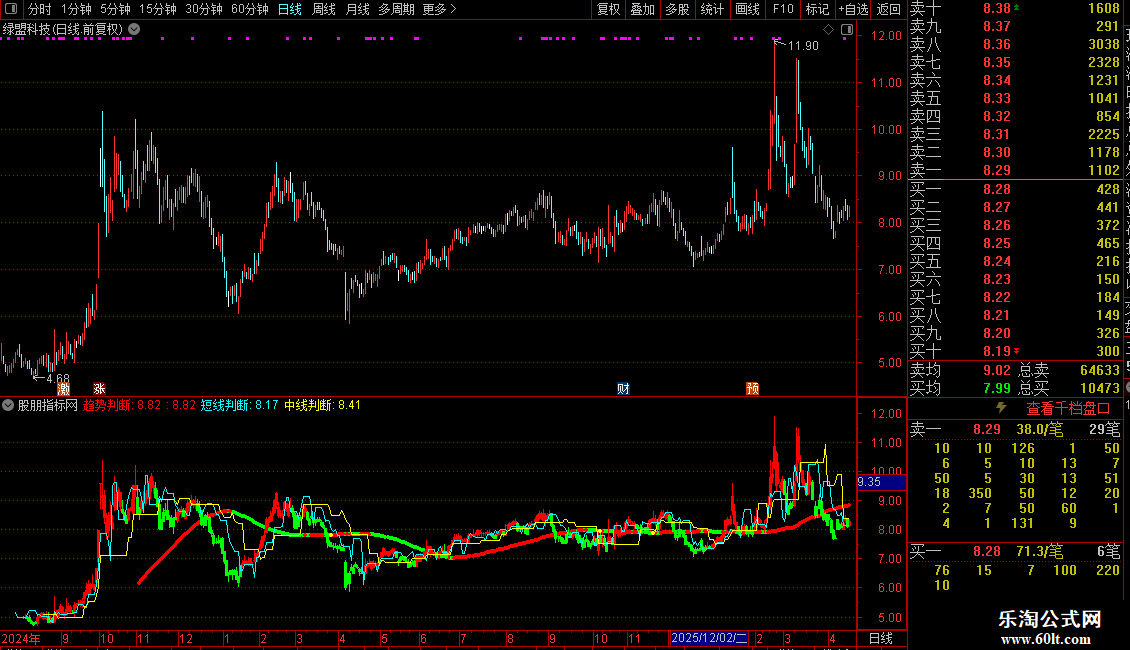The height and width of the screenshot is (650, 1130).
Task: Click 总卖 volume 64633
Action: coord(1100,370)
